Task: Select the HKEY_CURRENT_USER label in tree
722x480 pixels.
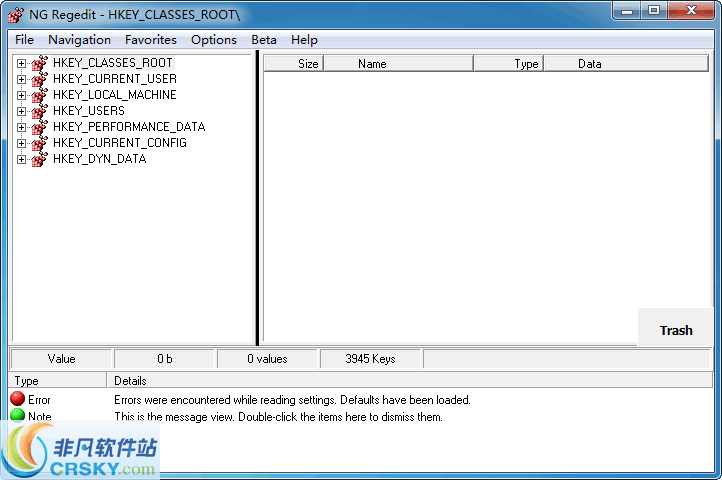Action: 115,79
